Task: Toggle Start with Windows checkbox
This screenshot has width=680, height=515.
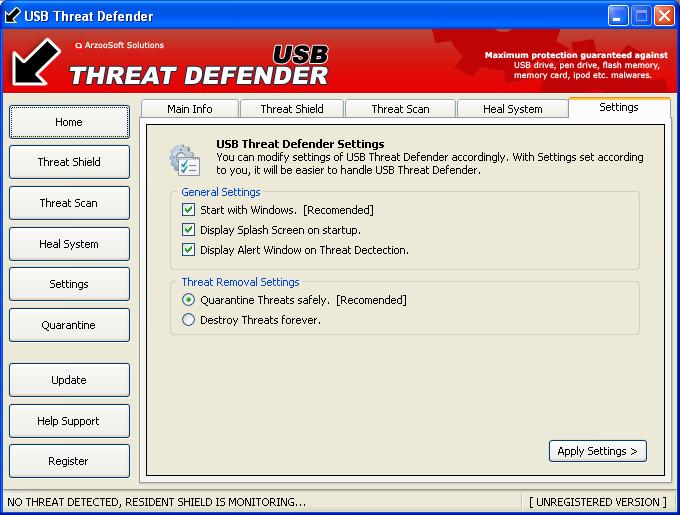Action: coord(188,210)
